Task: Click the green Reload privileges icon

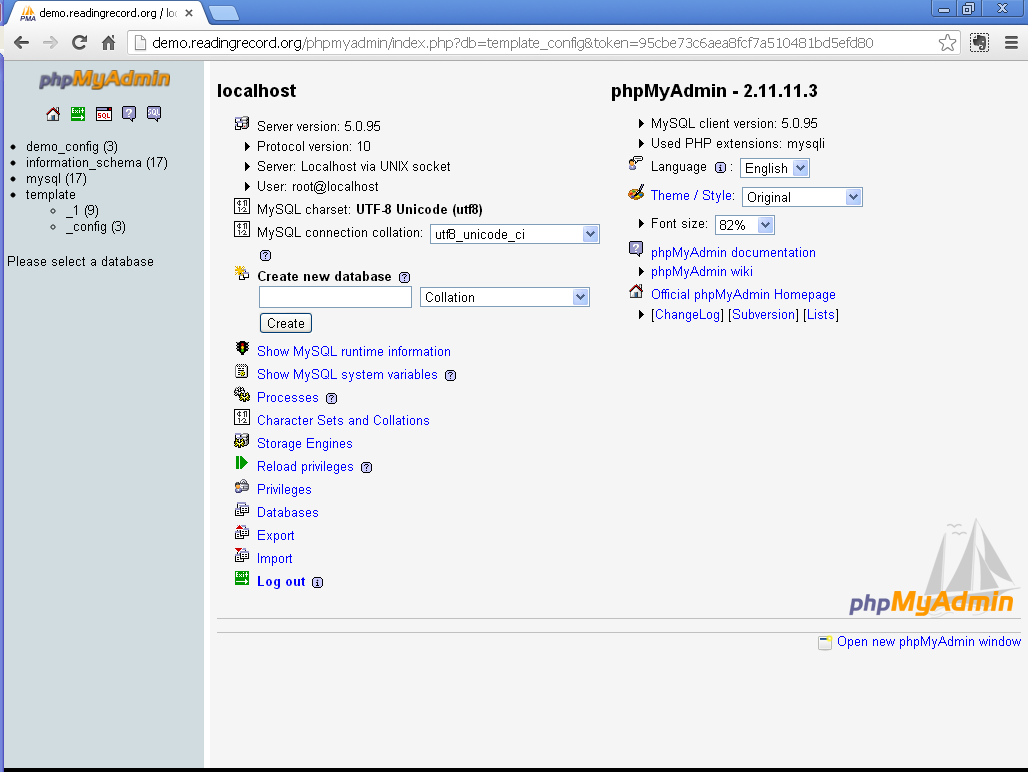Action: click(x=242, y=463)
